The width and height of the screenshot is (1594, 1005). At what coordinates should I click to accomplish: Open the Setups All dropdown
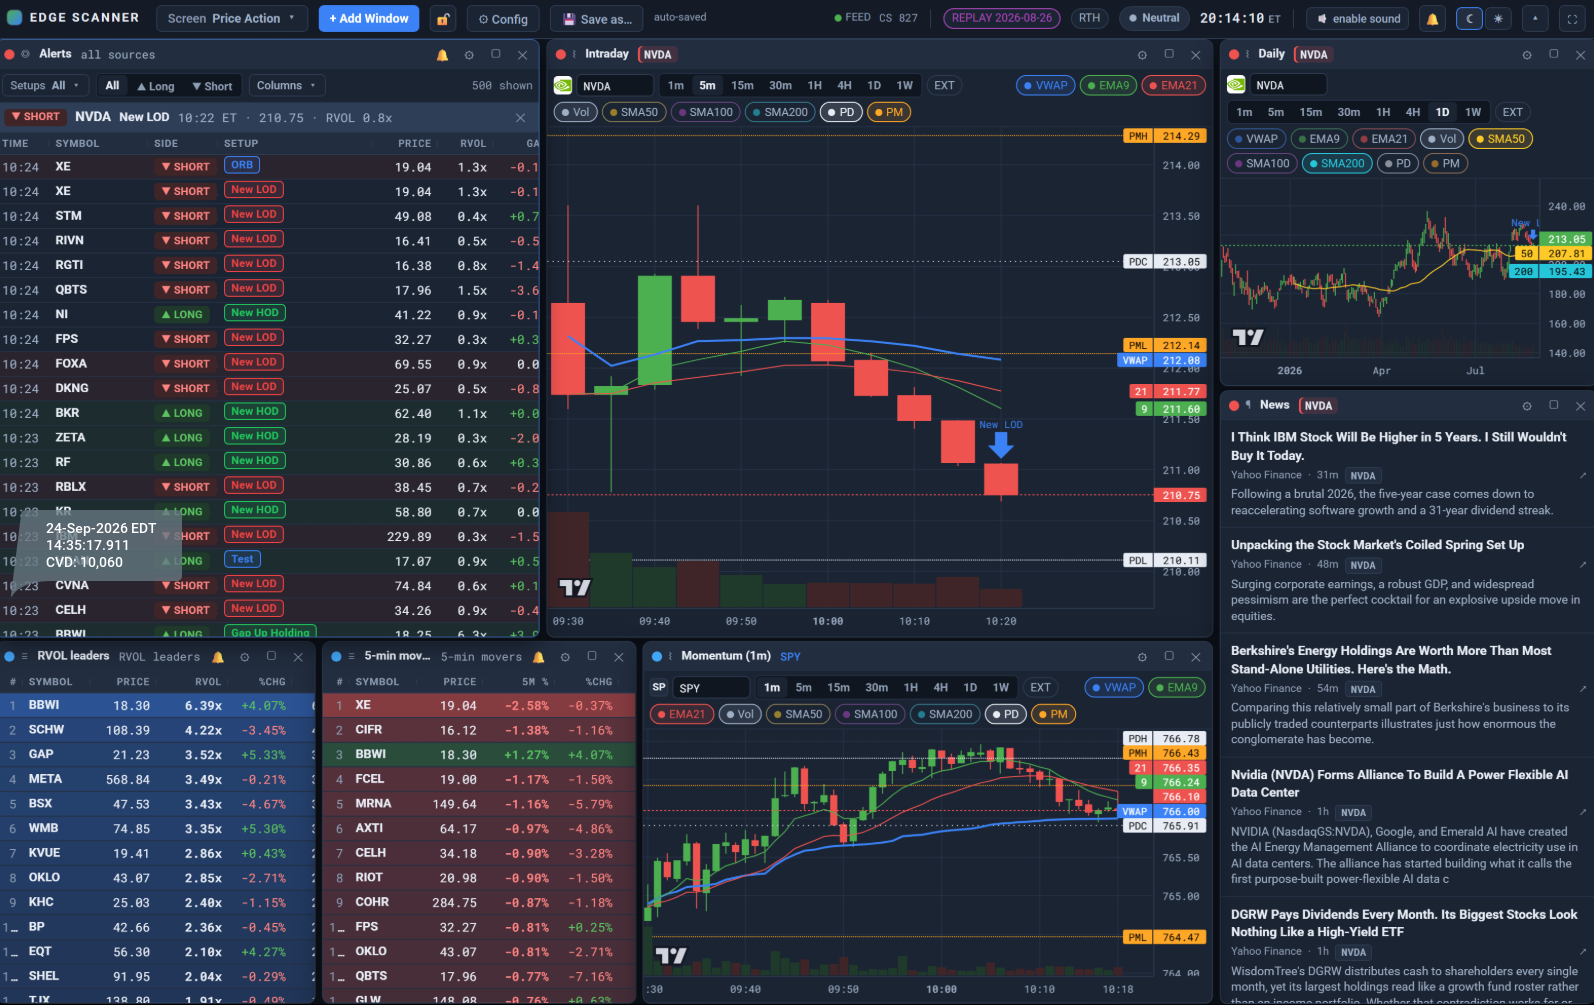[45, 86]
